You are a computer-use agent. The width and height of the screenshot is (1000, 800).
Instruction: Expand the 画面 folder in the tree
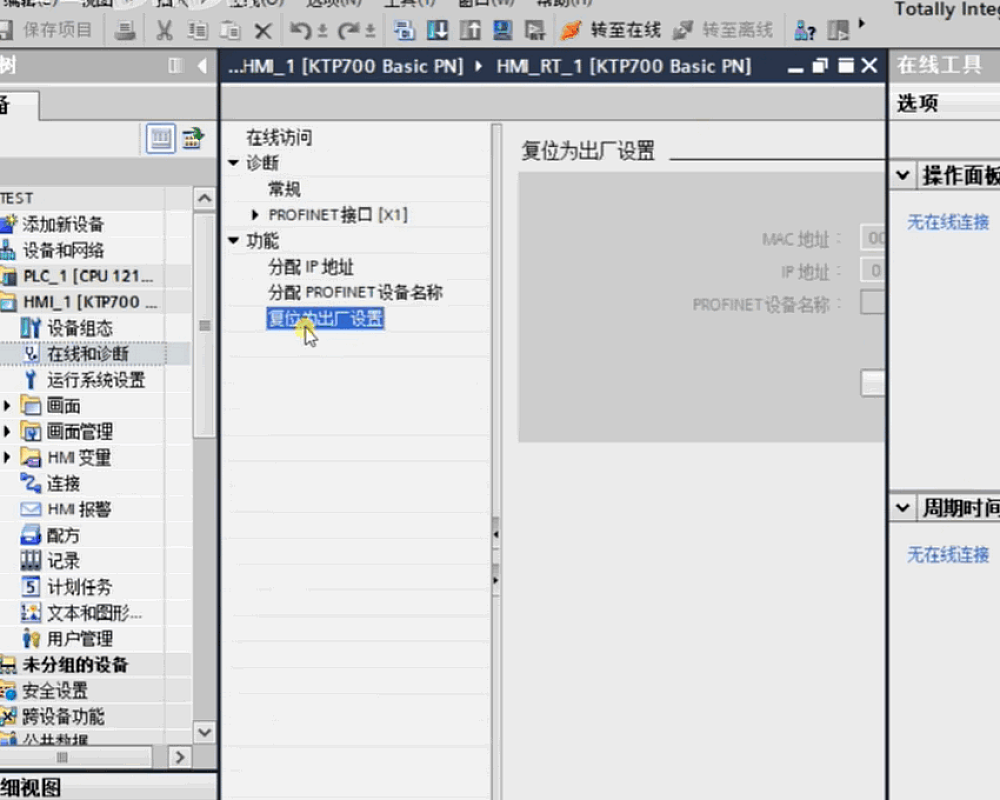coord(8,406)
